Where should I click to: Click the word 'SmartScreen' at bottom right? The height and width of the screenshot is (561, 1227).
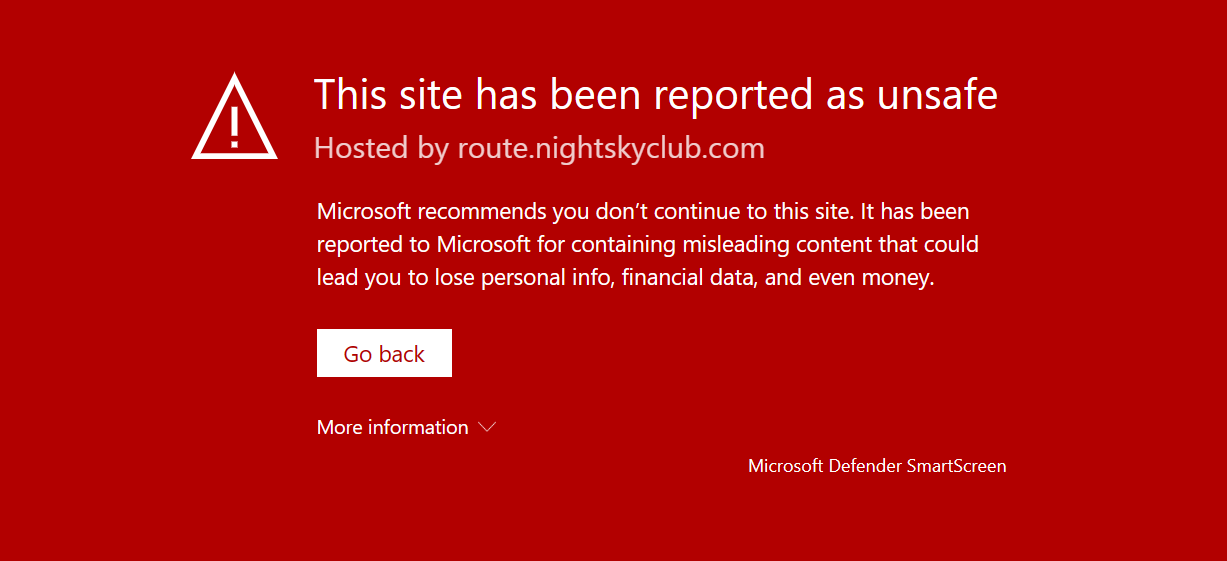click(x=956, y=466)
